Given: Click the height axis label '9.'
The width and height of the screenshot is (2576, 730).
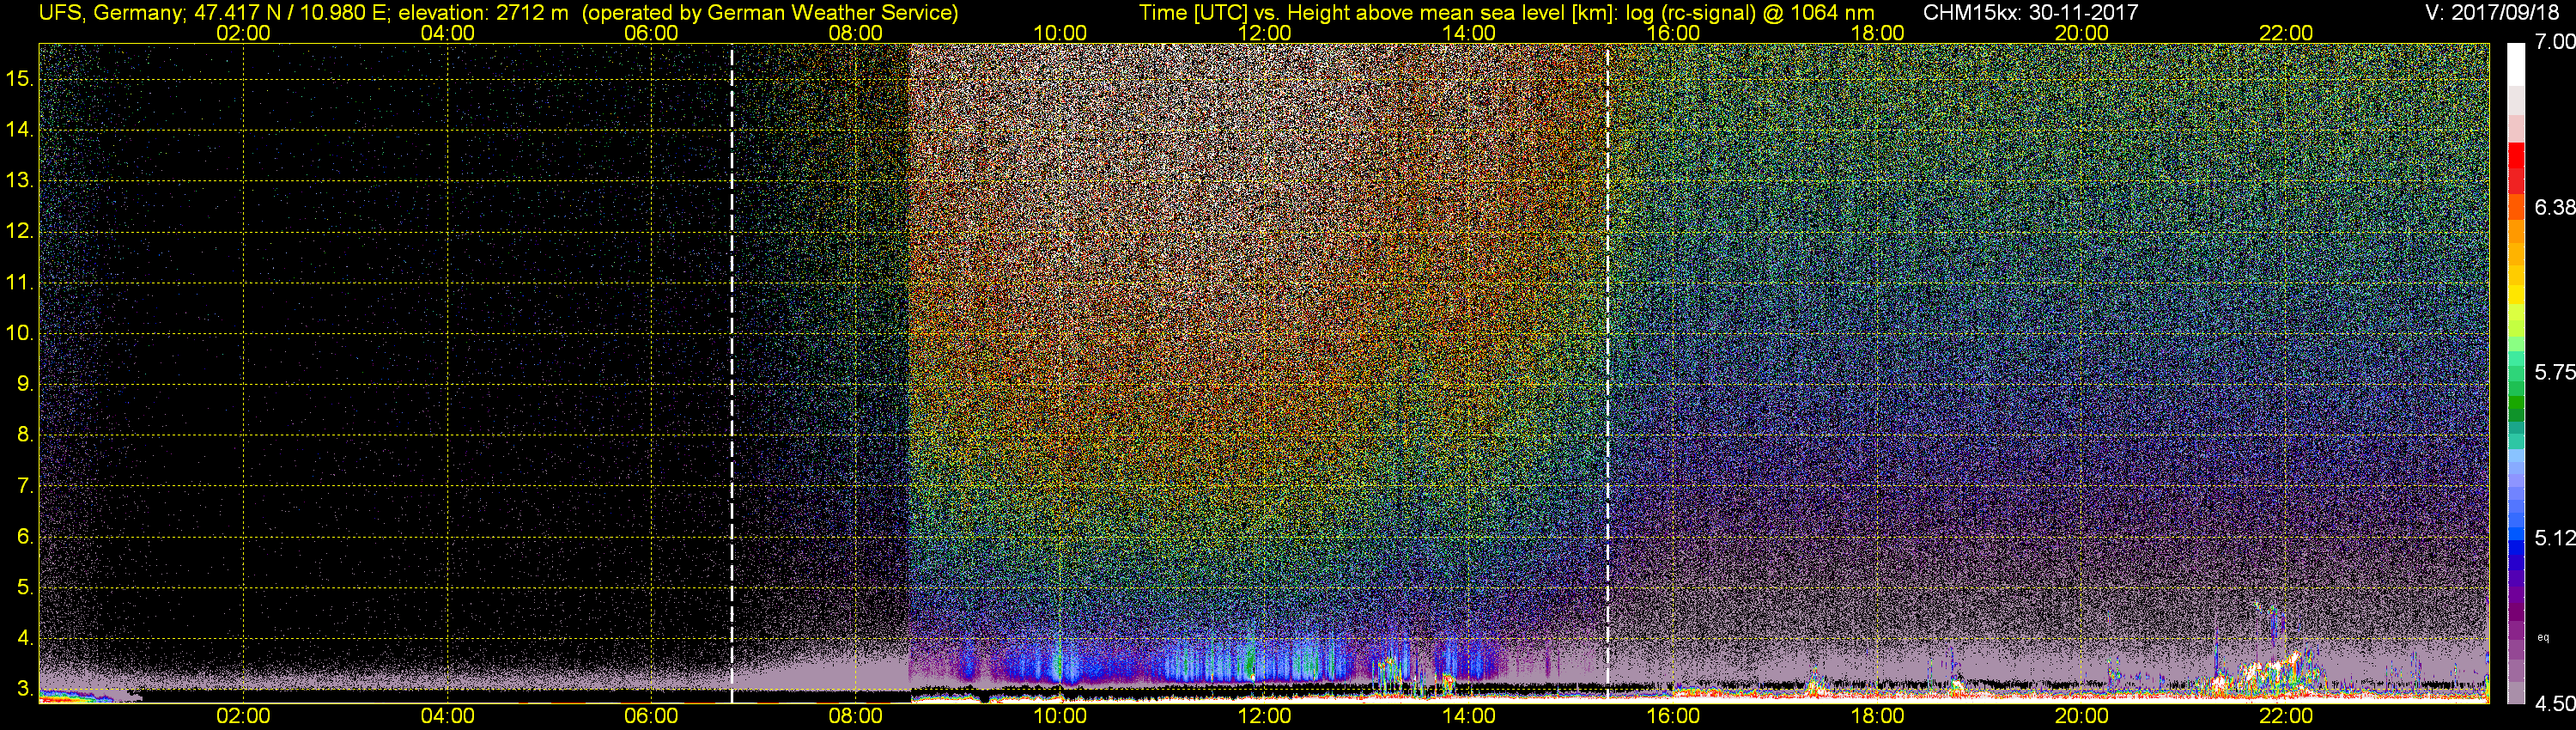Looking at the screenshot, I should [x=24, y=384].
